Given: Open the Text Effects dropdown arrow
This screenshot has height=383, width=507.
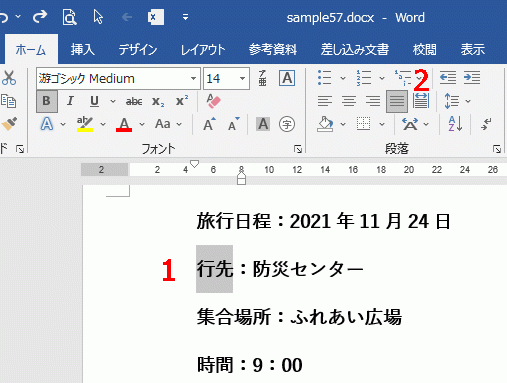Looking at the screenshot, I should [x=63, y=125].
